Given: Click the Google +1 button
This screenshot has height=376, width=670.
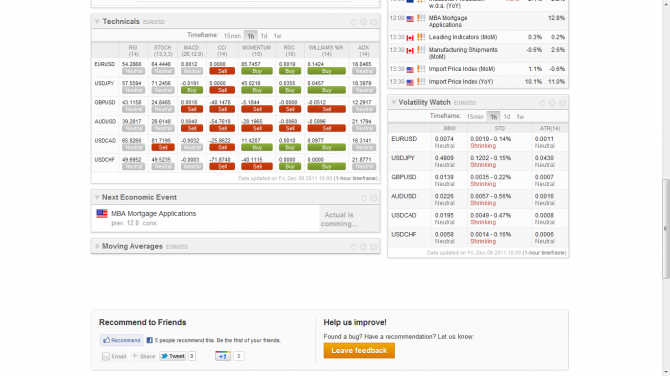Looking at the screenshot, I should point(223,356).
